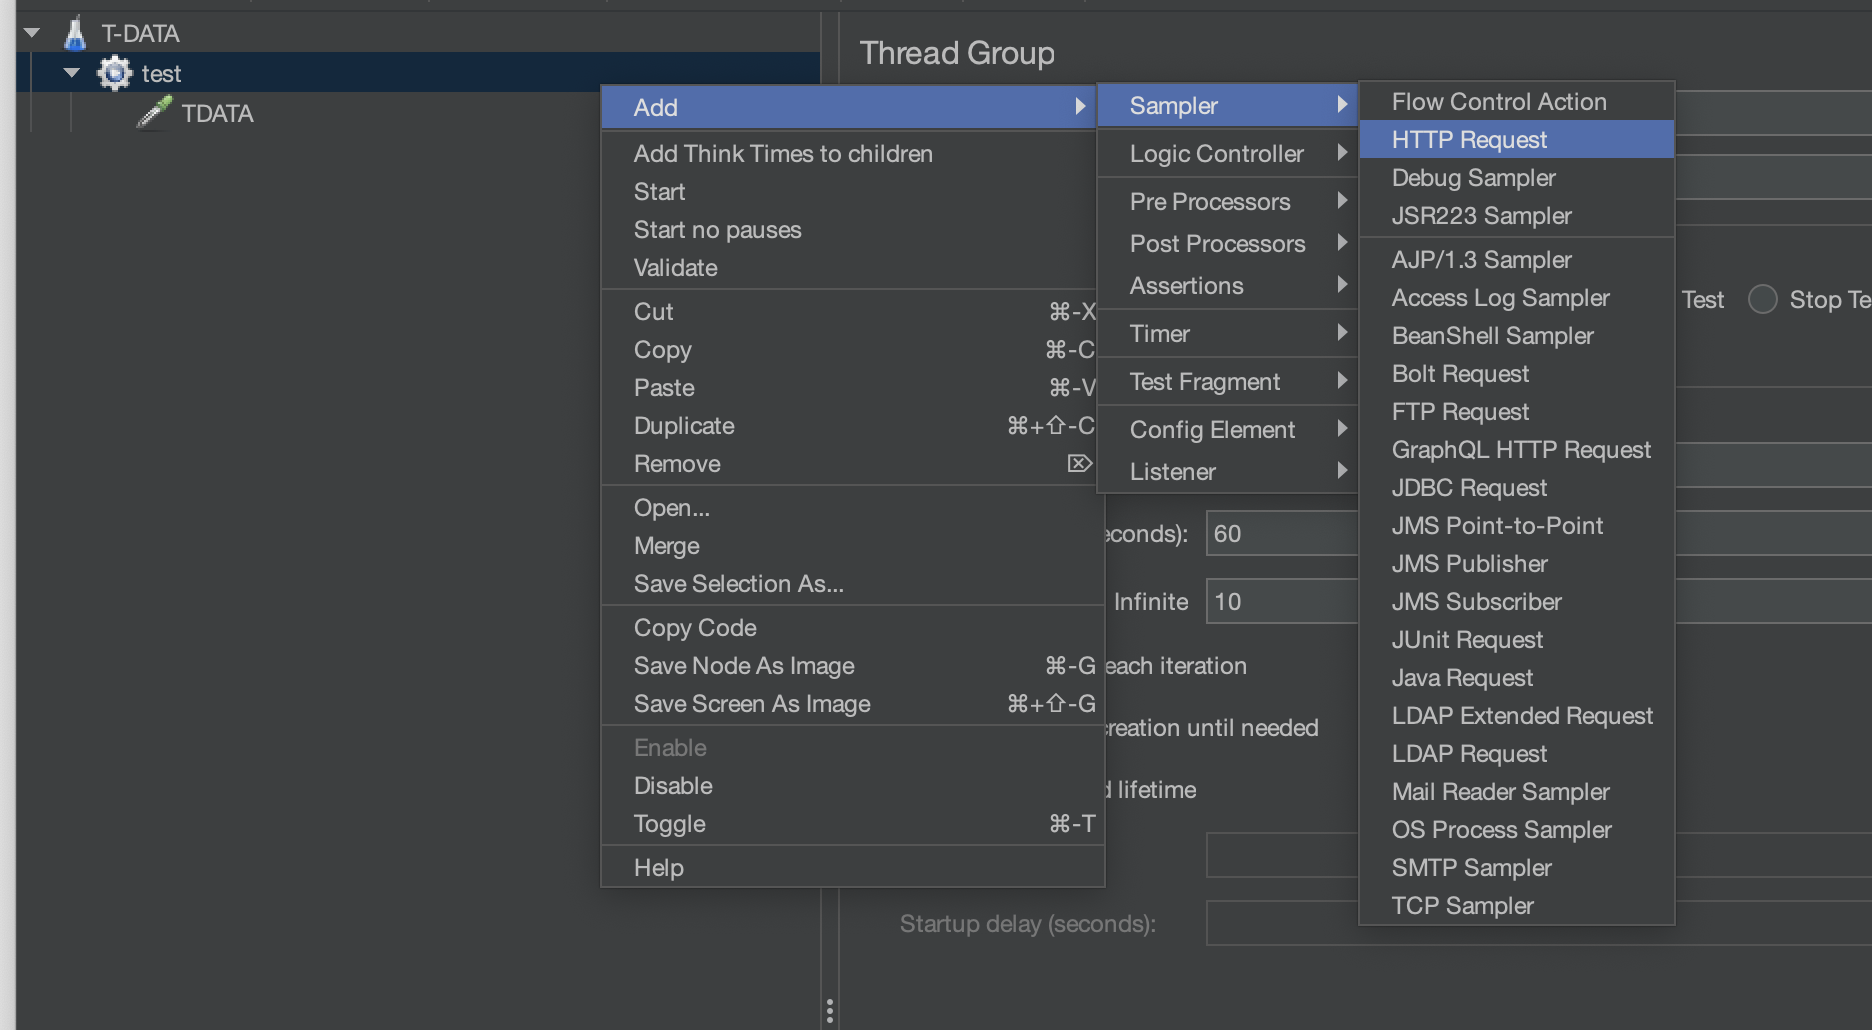This screenshot has width=1872, height=1030.
Task: Click Toggle in context menu
Action: [x=852, y=823]
